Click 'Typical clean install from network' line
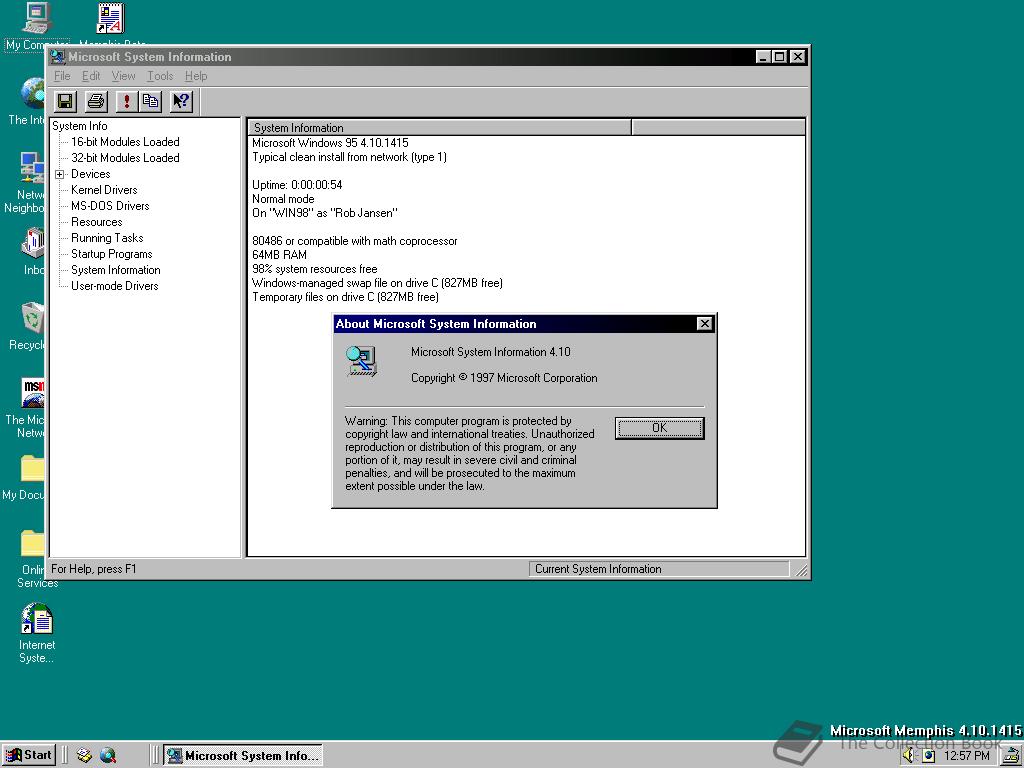 click(x=349, y=157)
